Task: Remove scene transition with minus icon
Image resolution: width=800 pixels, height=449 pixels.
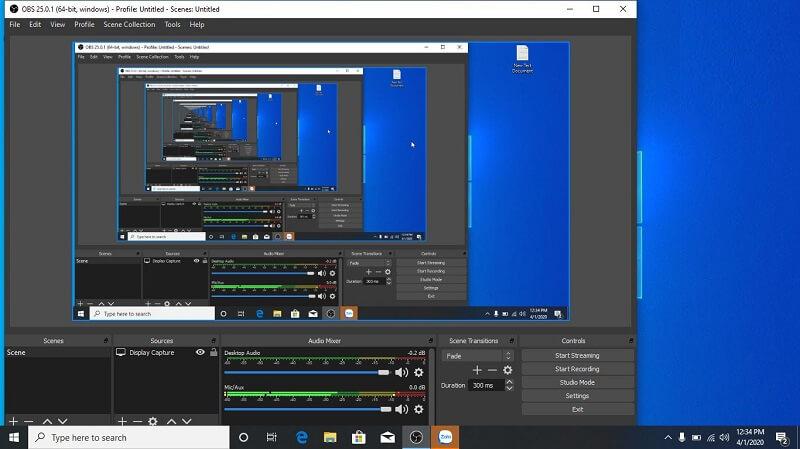Action: click(x=492, y=370)
